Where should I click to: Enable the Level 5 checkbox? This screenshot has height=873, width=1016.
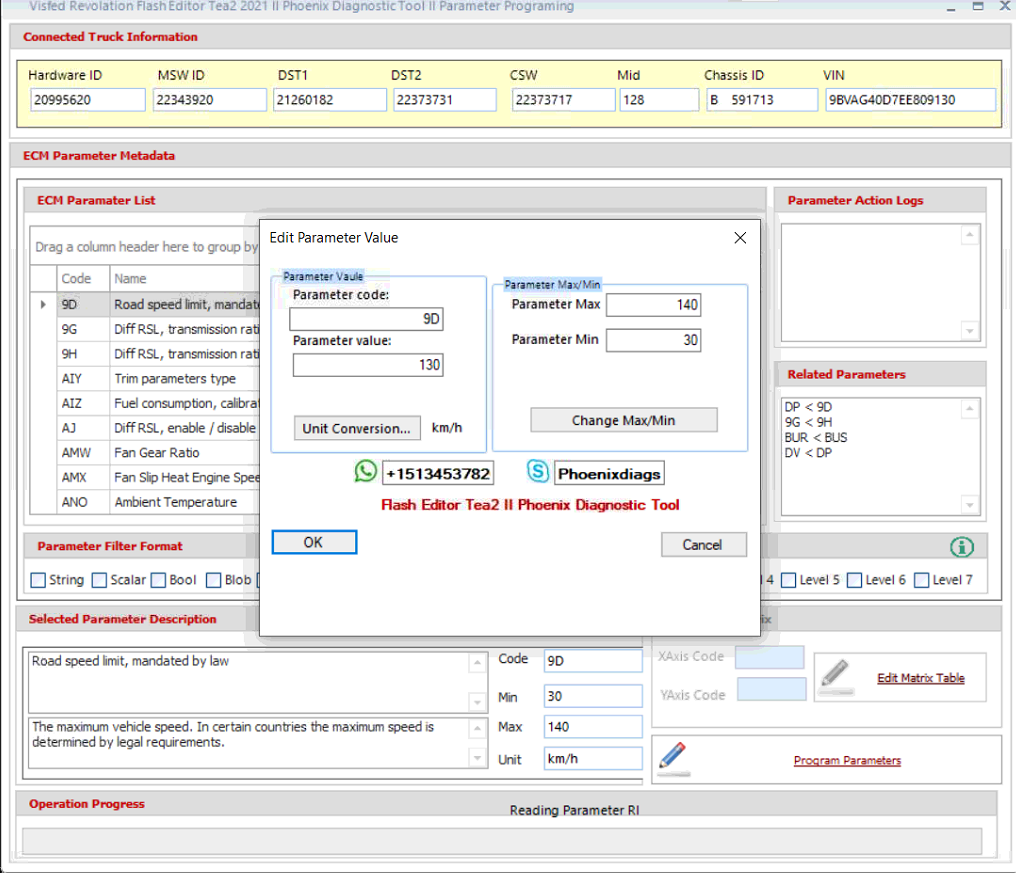(x=789, y=580)
